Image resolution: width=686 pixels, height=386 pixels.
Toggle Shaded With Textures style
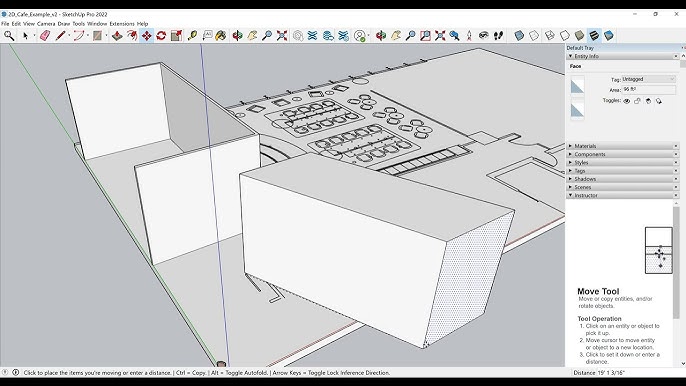tap(594, 35)
